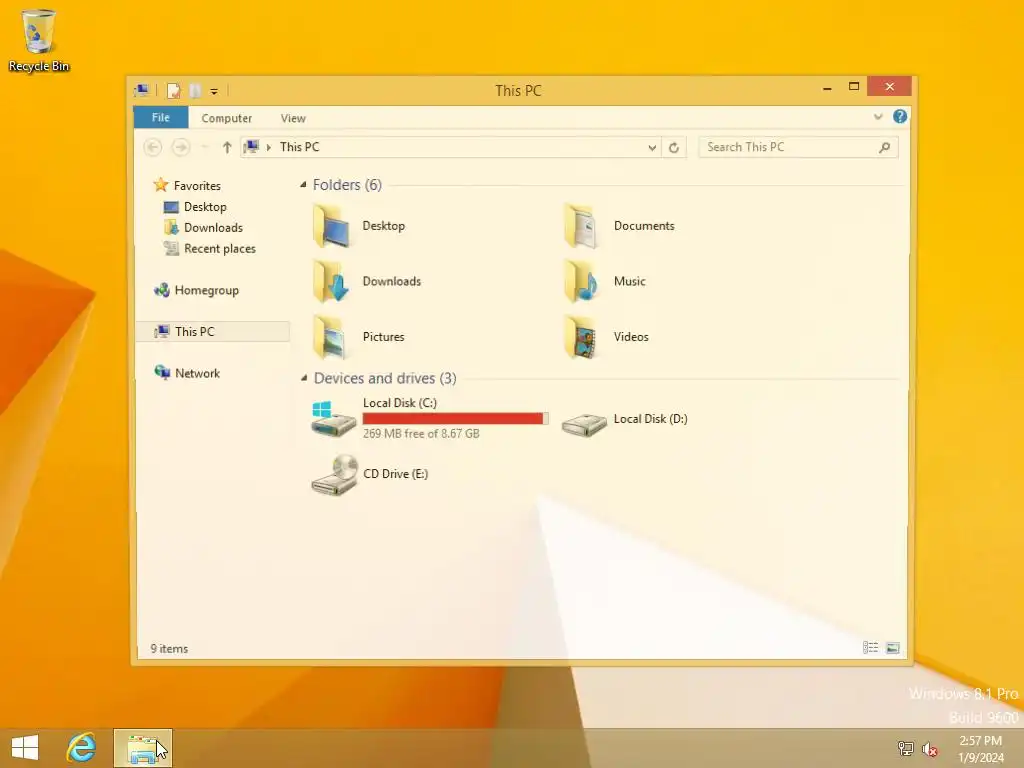Collapse the Folders (6) group

coord(303,185)
